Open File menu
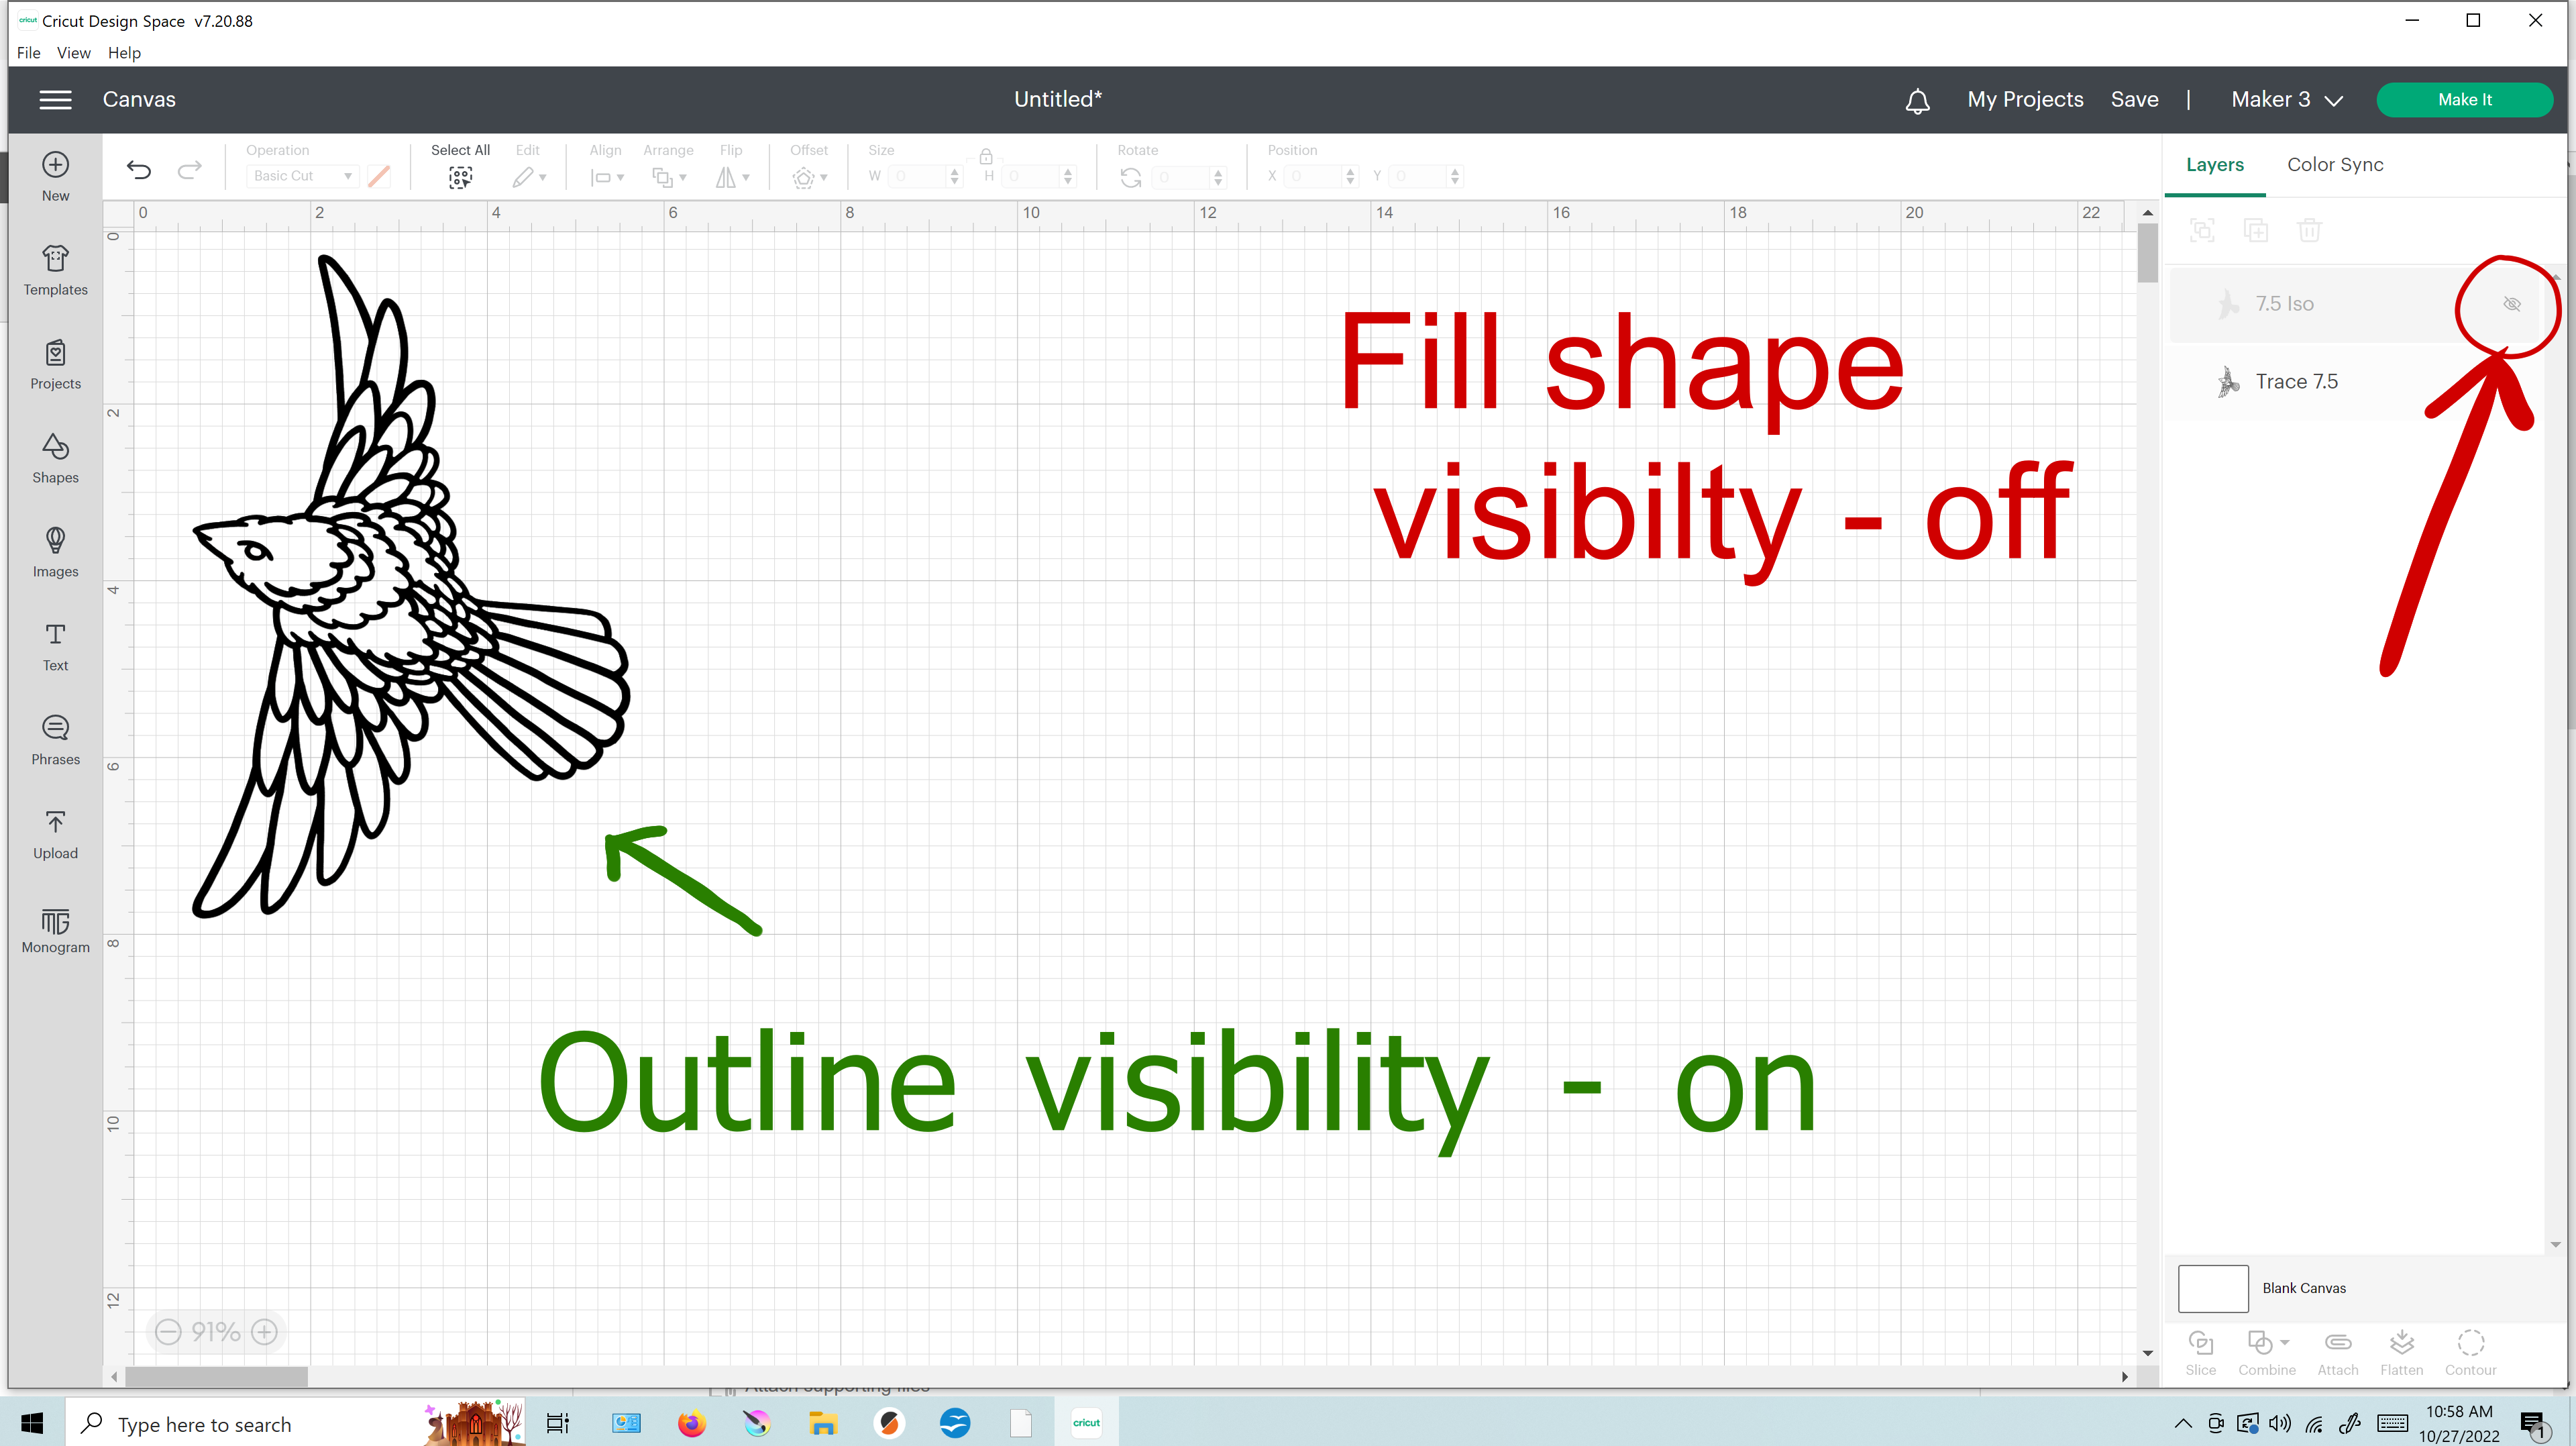The height and width of the screenshot is (1446, 2576). click(x=27, y=51)
